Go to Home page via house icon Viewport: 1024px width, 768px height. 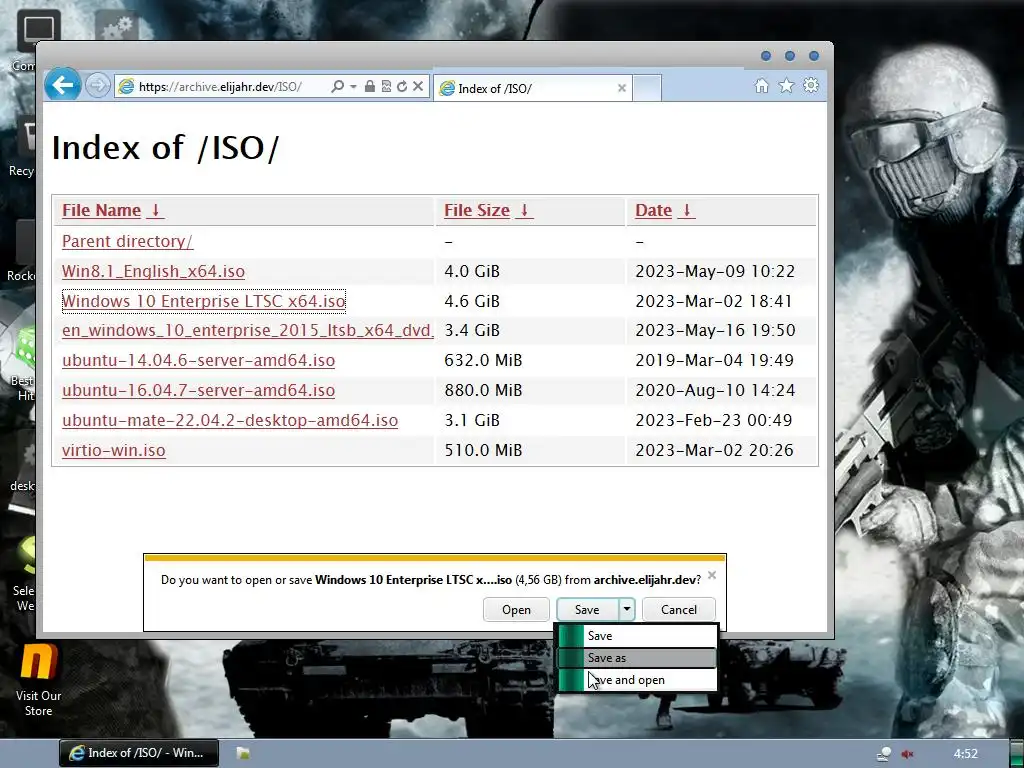click(761, 86)
